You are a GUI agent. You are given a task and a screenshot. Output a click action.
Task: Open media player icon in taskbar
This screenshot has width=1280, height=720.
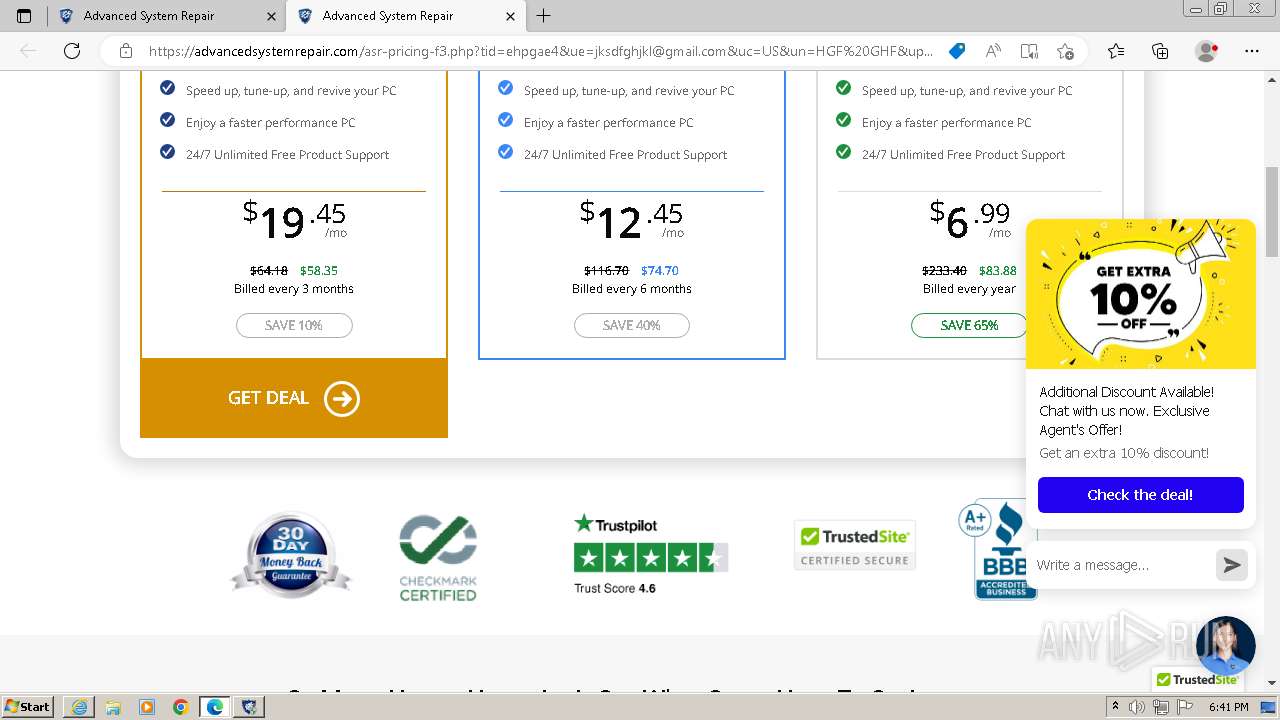pyautogui.click(x=147, y=707)
